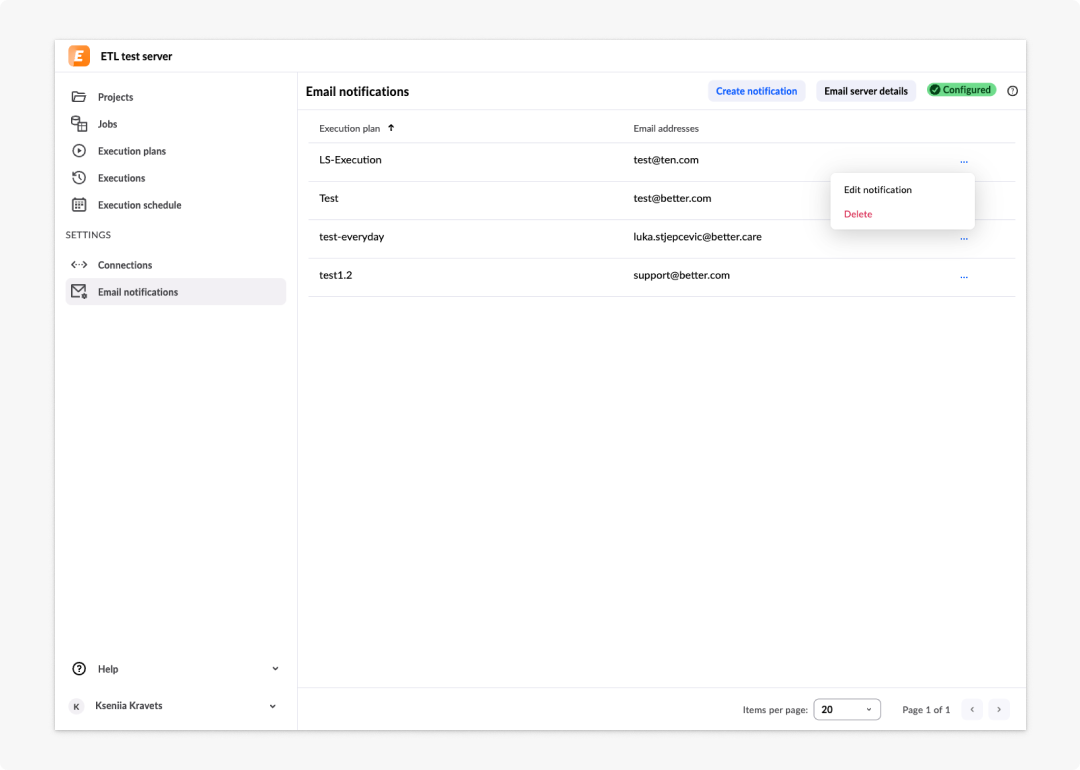Screen dimensions: 1080x770
Task: Click the Execution plan column header
Action: [x=349, y=128]
